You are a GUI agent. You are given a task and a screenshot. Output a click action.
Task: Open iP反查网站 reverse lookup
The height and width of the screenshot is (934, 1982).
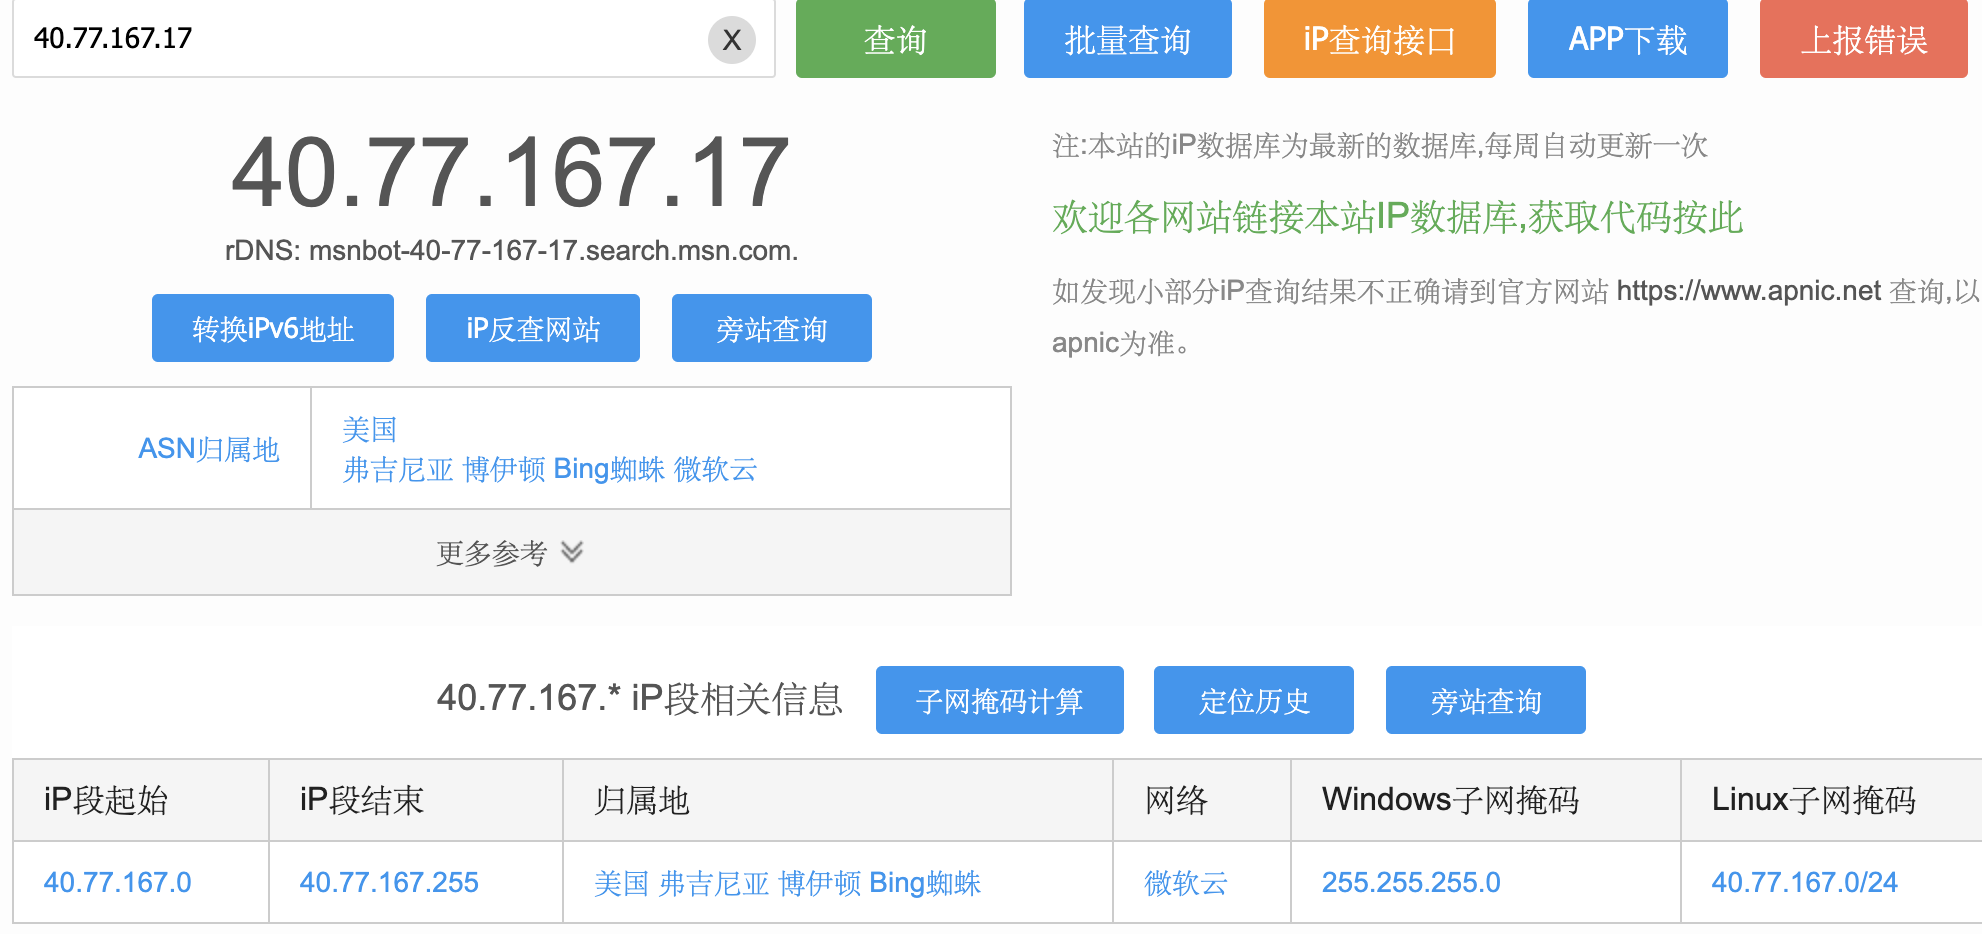[533, 328]
